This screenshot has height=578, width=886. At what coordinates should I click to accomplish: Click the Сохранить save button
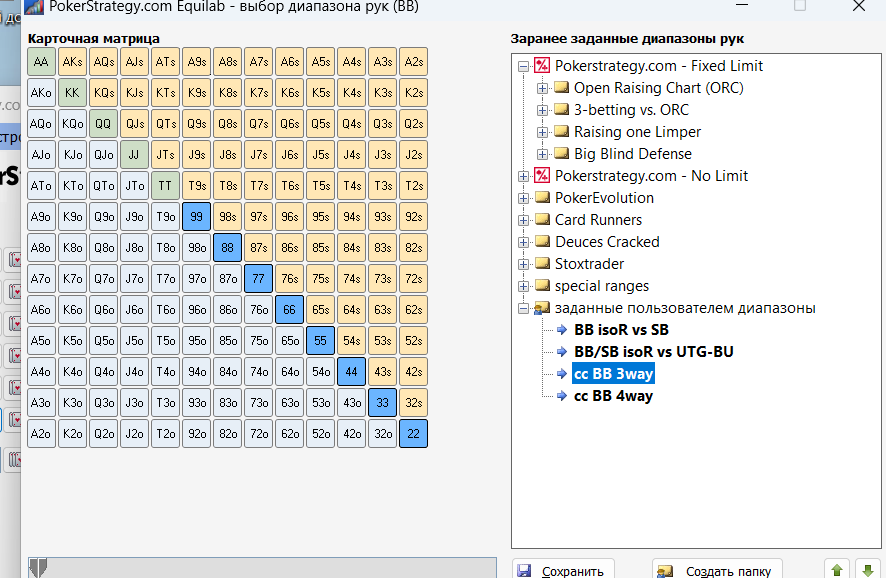pos(563,570)
